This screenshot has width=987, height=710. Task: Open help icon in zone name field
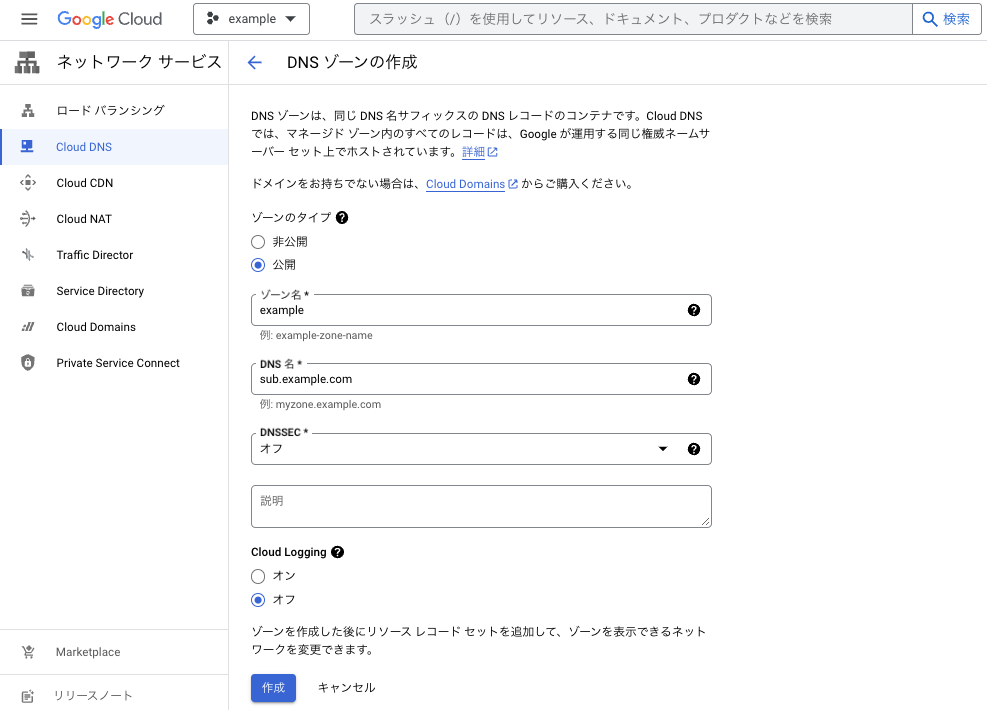coord(694,310)
